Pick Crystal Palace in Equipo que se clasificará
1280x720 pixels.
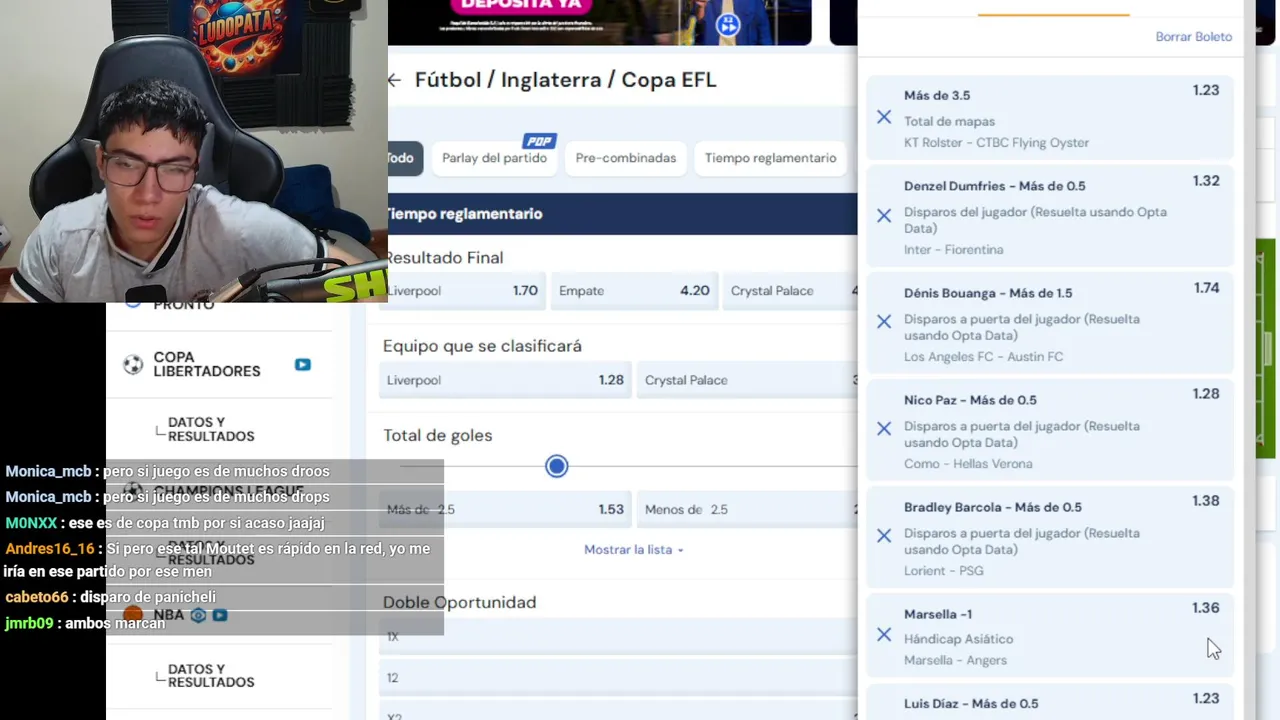pyautogui.click(x=747, y=380)
